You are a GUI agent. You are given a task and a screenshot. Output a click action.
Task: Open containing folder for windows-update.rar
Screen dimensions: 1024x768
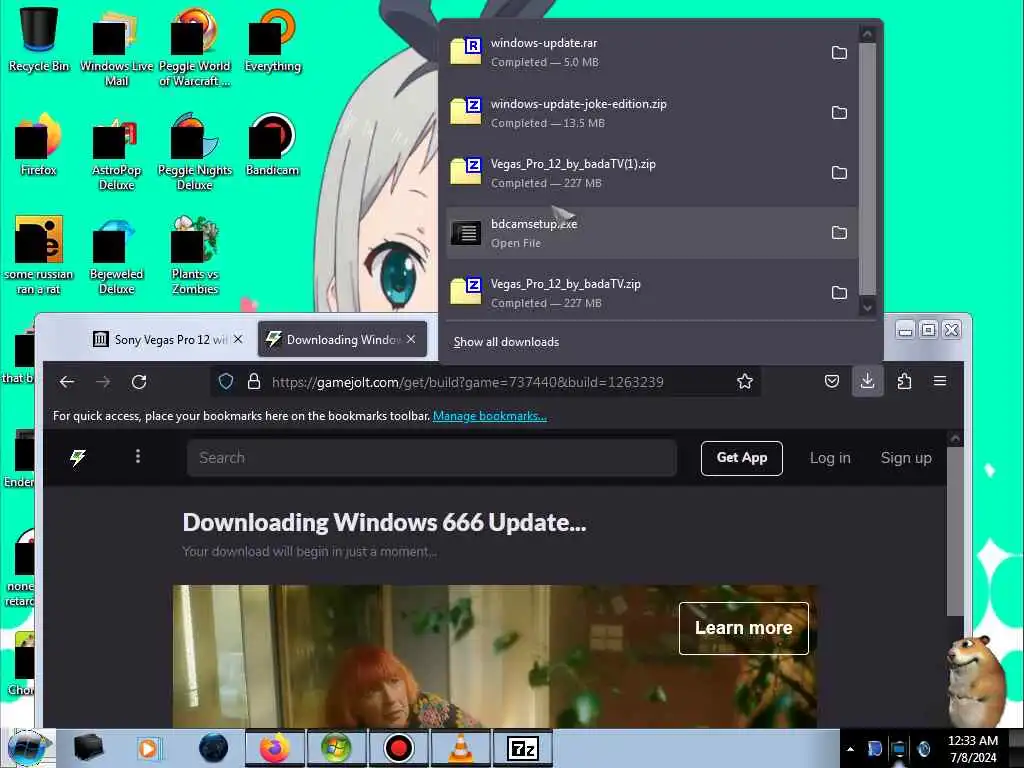[839, 52]
